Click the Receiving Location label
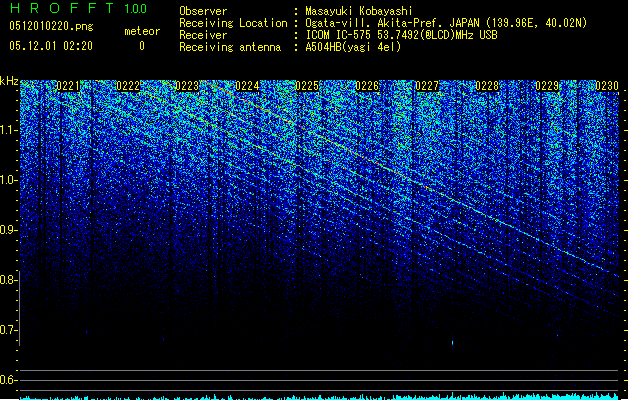 click(233, 23)
